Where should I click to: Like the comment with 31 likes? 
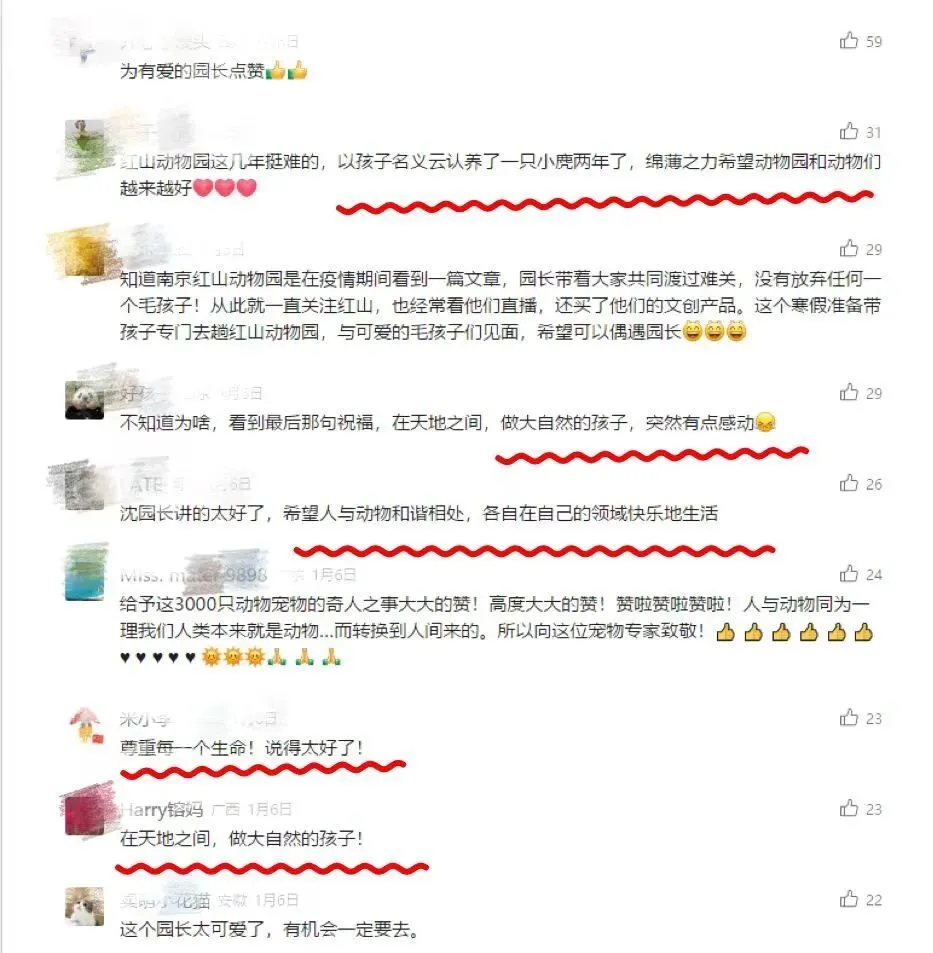pyautogui.click(x=849, y=131)
